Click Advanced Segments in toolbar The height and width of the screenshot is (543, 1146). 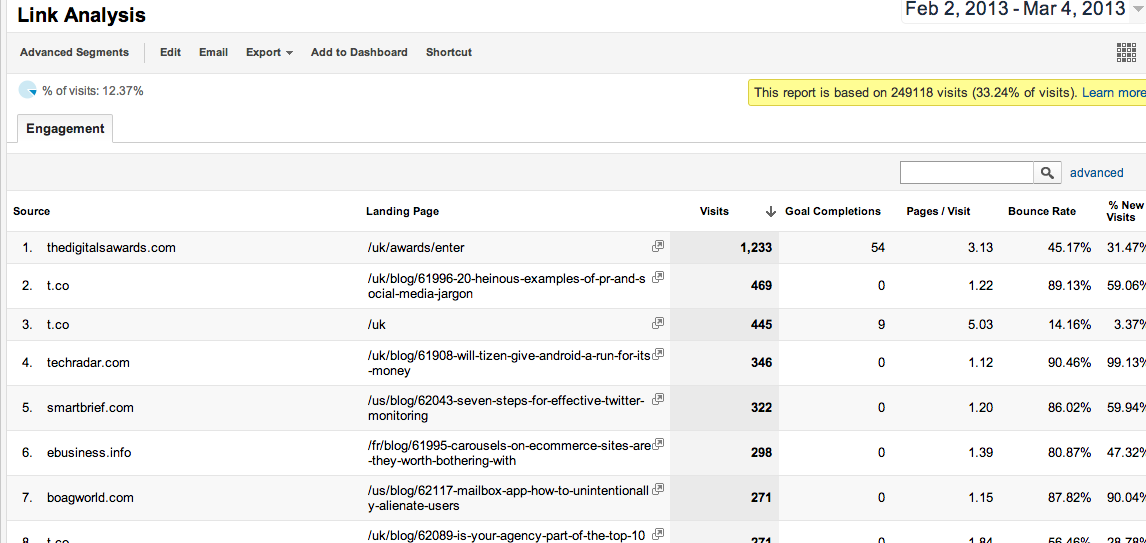(74, 52)
